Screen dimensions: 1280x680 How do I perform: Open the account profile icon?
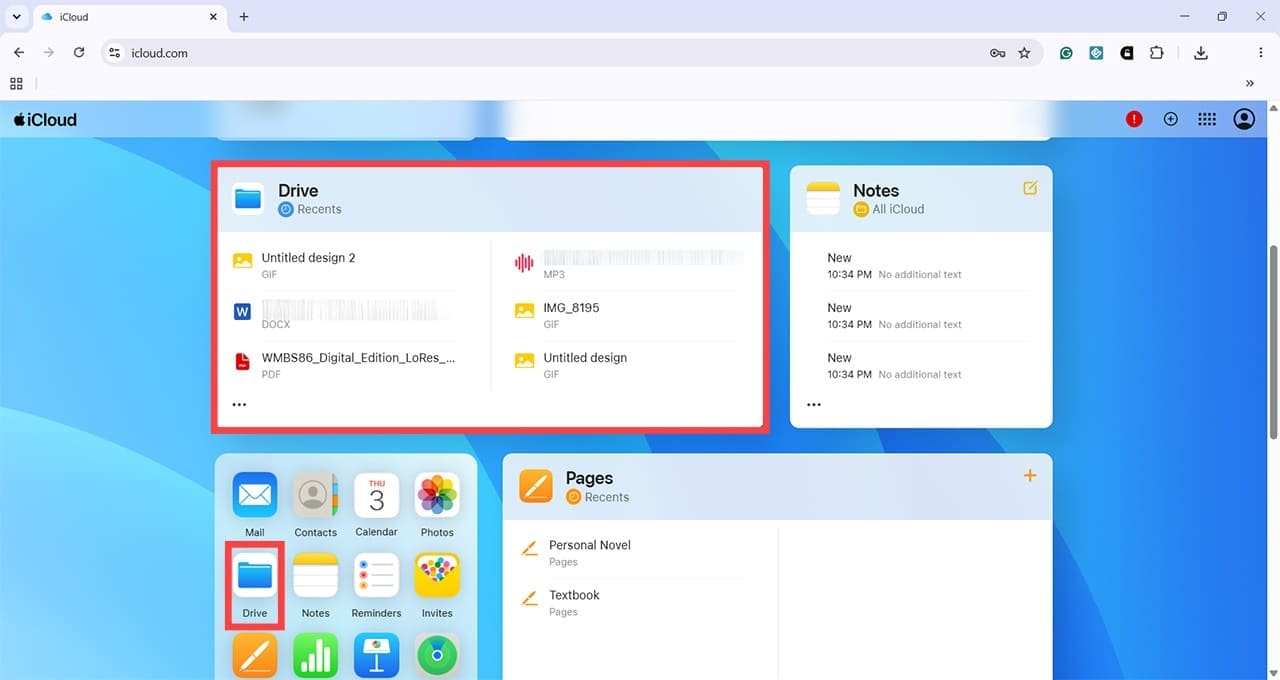(x=1244, y=119)
